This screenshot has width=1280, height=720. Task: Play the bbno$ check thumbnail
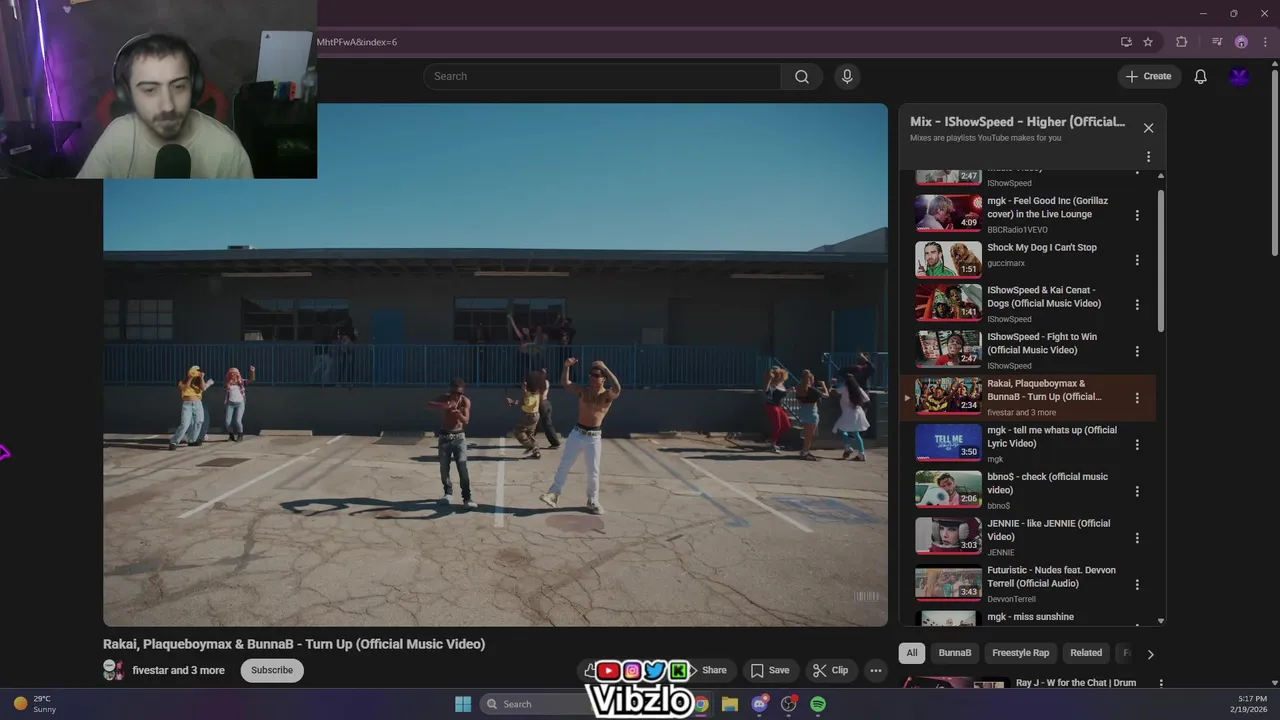[x=948, y=489]
